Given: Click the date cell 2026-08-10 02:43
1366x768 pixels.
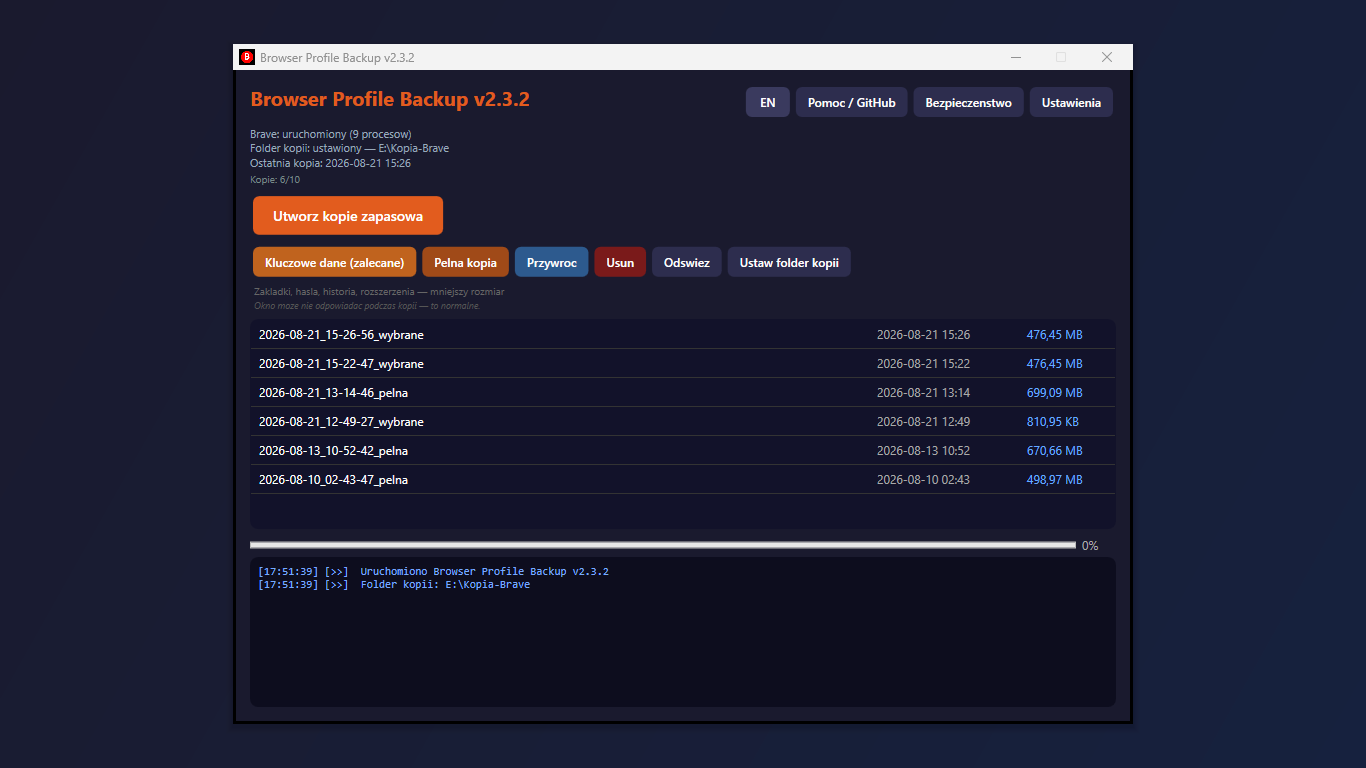Looking at the screenshot, I should (x=923, y=480).
